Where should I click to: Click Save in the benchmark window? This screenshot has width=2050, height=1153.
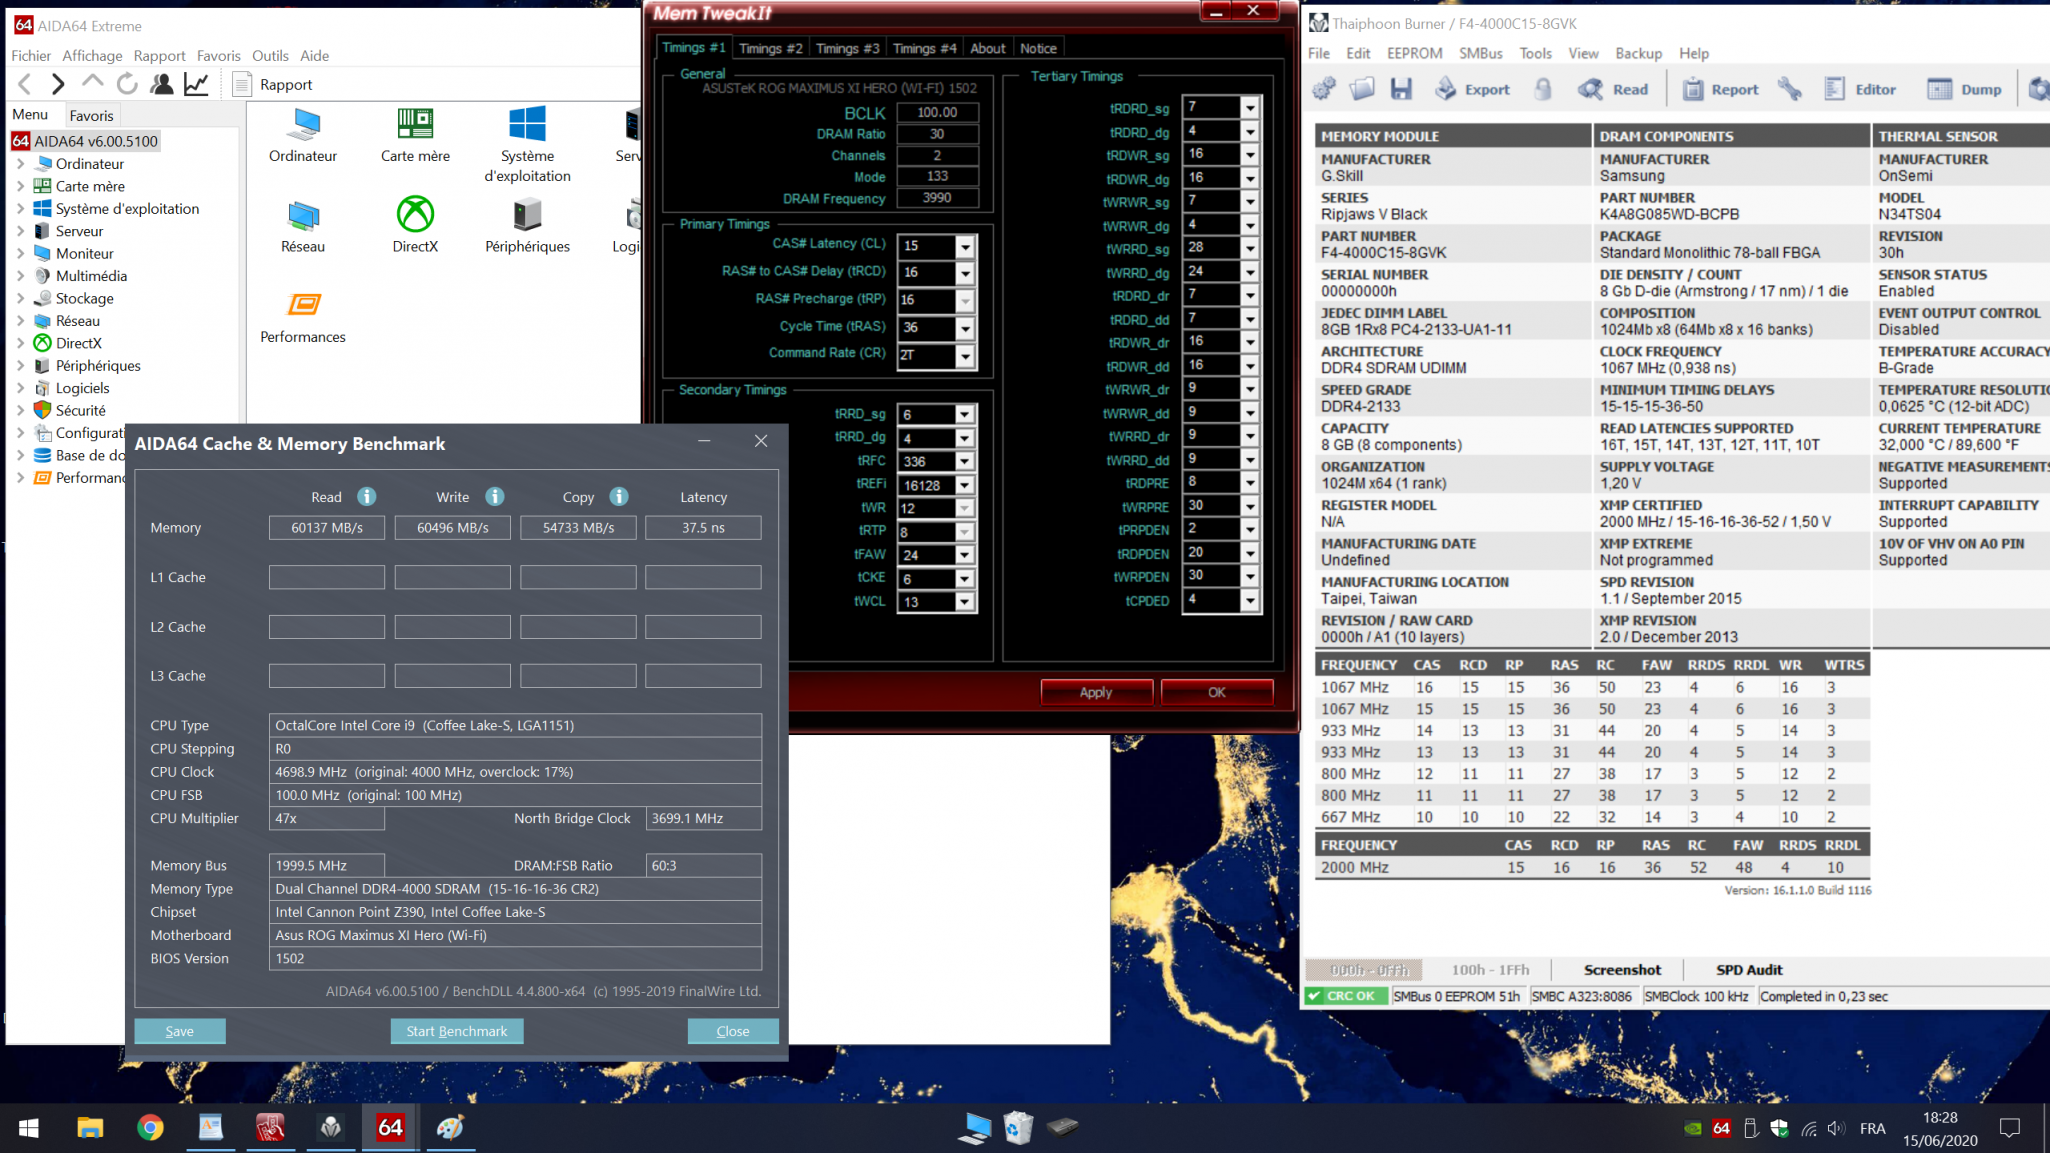tap(180, 1031)
